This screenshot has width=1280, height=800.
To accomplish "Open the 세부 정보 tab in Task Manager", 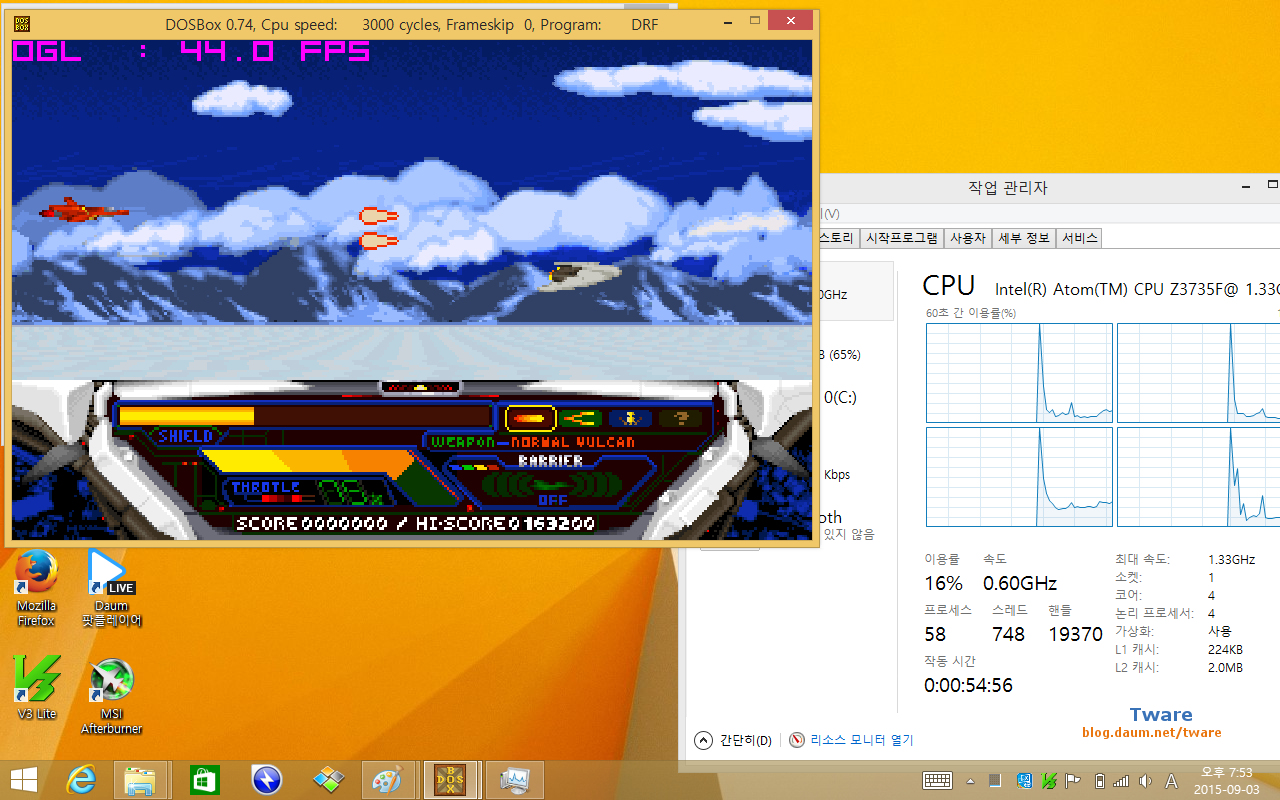I will coord(1024,238).
